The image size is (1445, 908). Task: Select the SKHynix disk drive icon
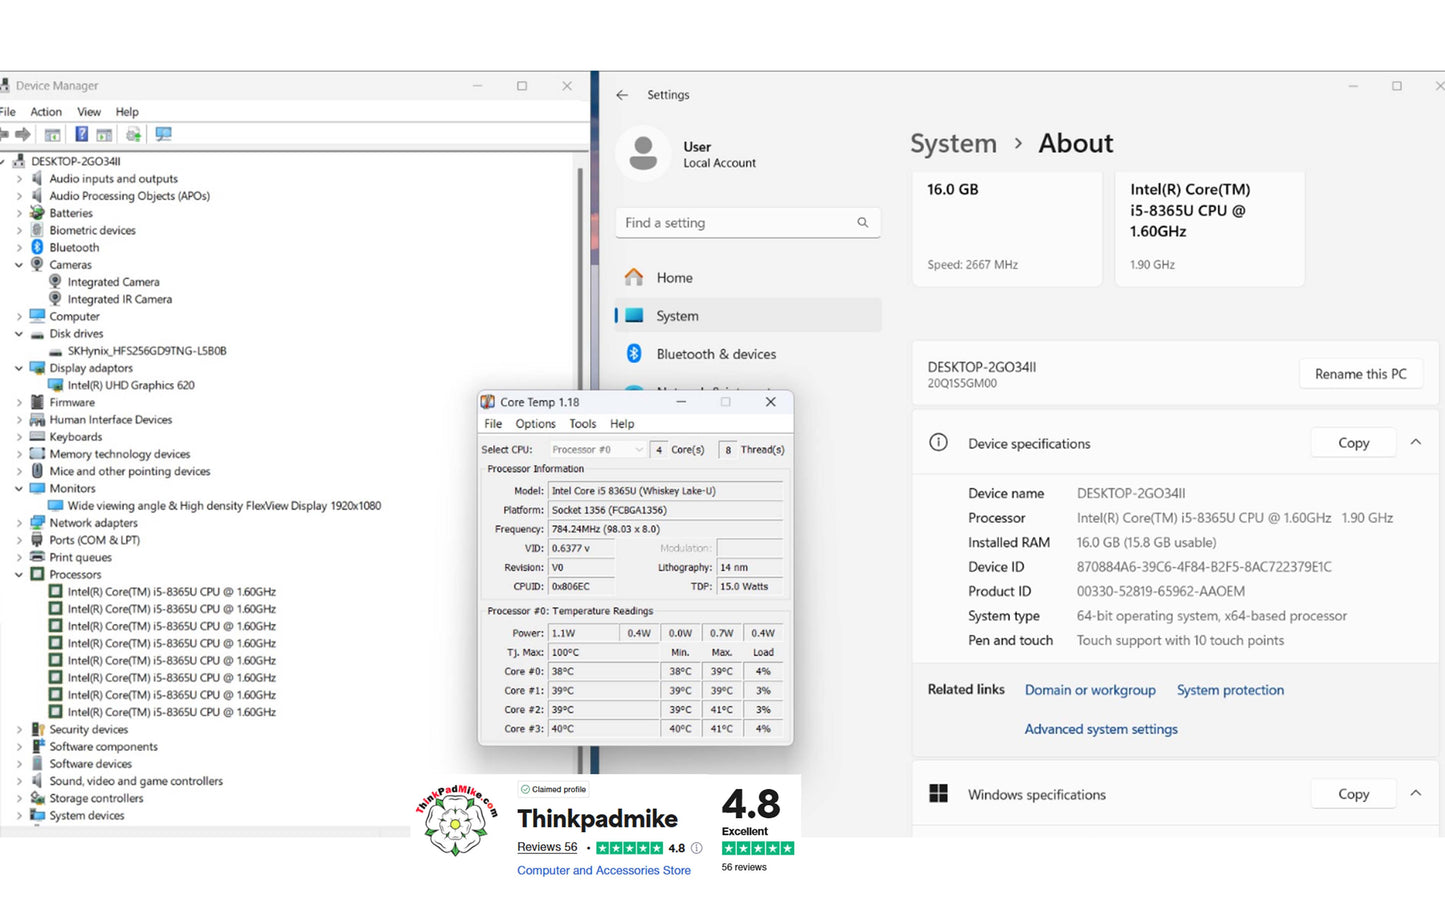click(55, 351)
